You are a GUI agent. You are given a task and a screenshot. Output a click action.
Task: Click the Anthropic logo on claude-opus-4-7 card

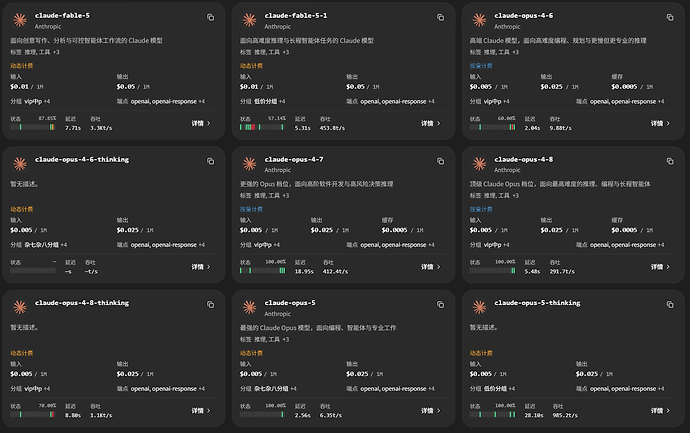[x=250, y=164]
